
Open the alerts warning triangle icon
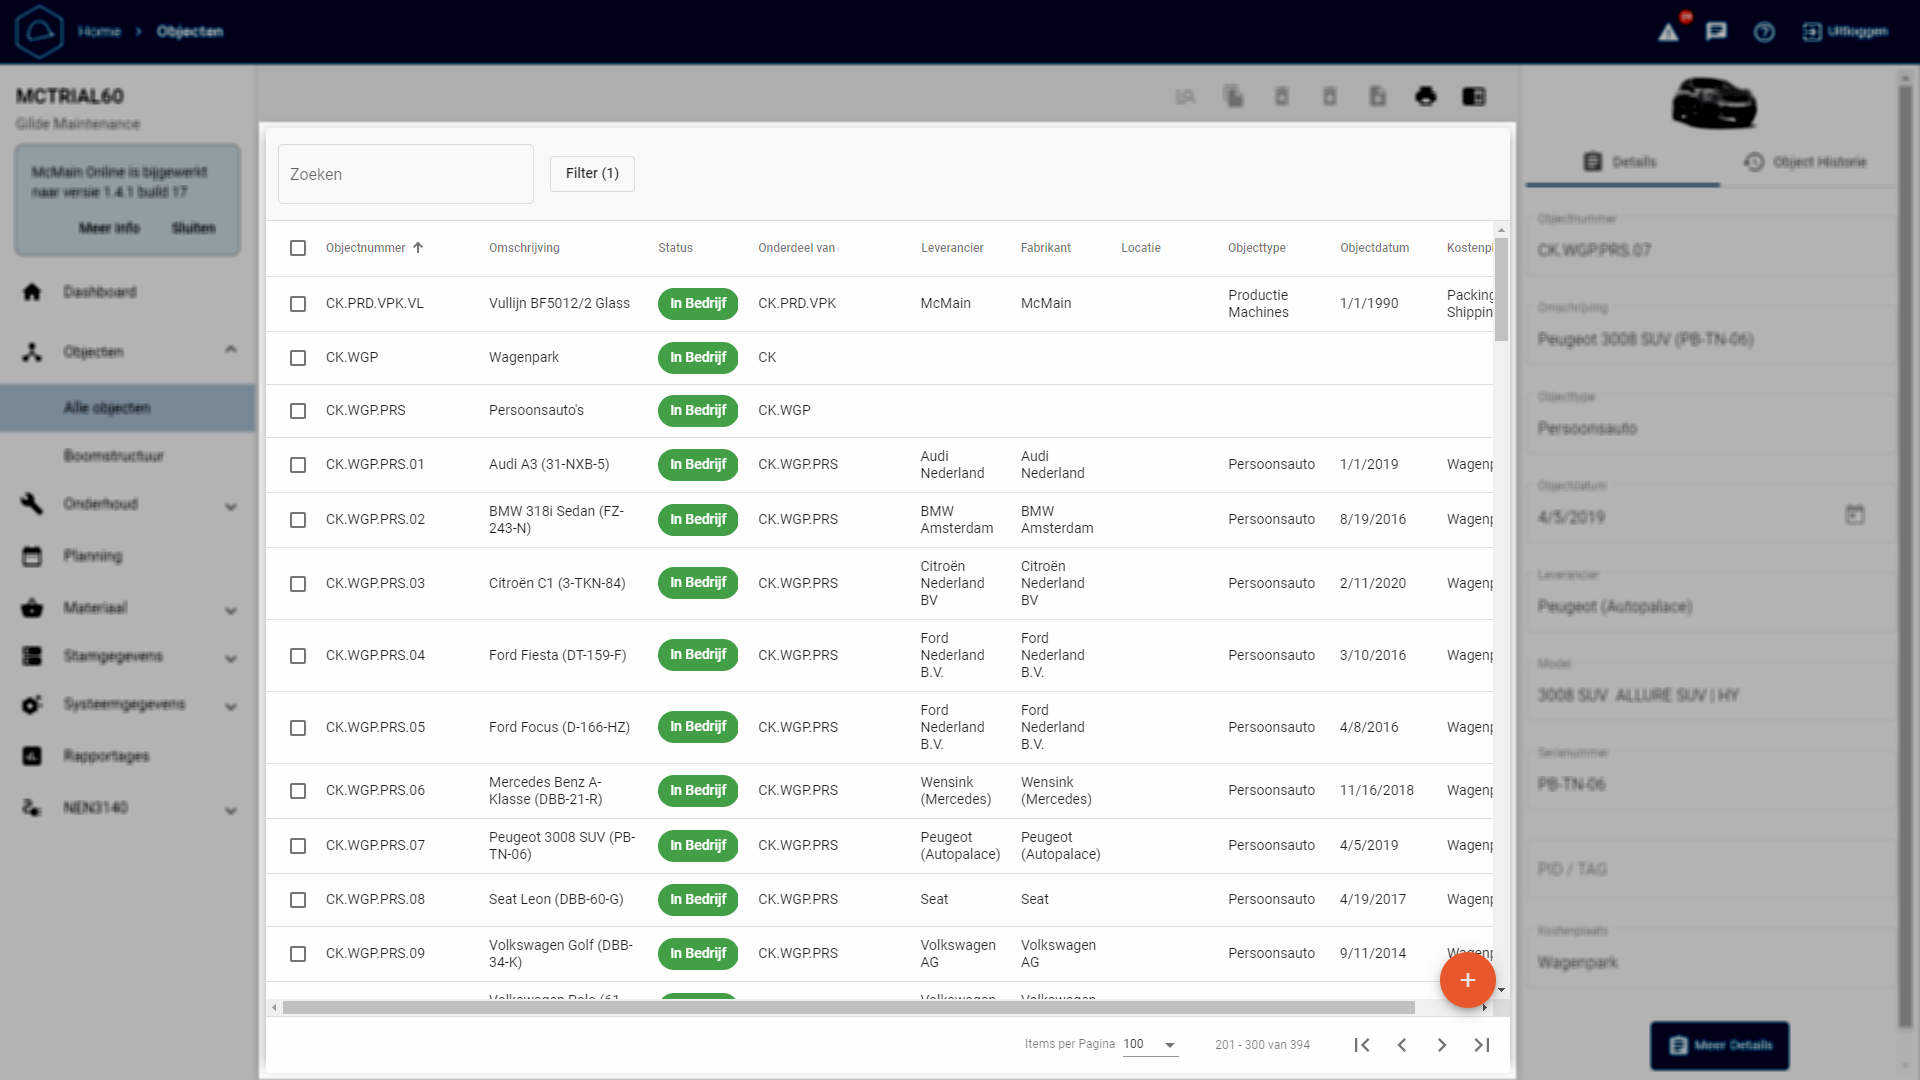[1668, 32]
